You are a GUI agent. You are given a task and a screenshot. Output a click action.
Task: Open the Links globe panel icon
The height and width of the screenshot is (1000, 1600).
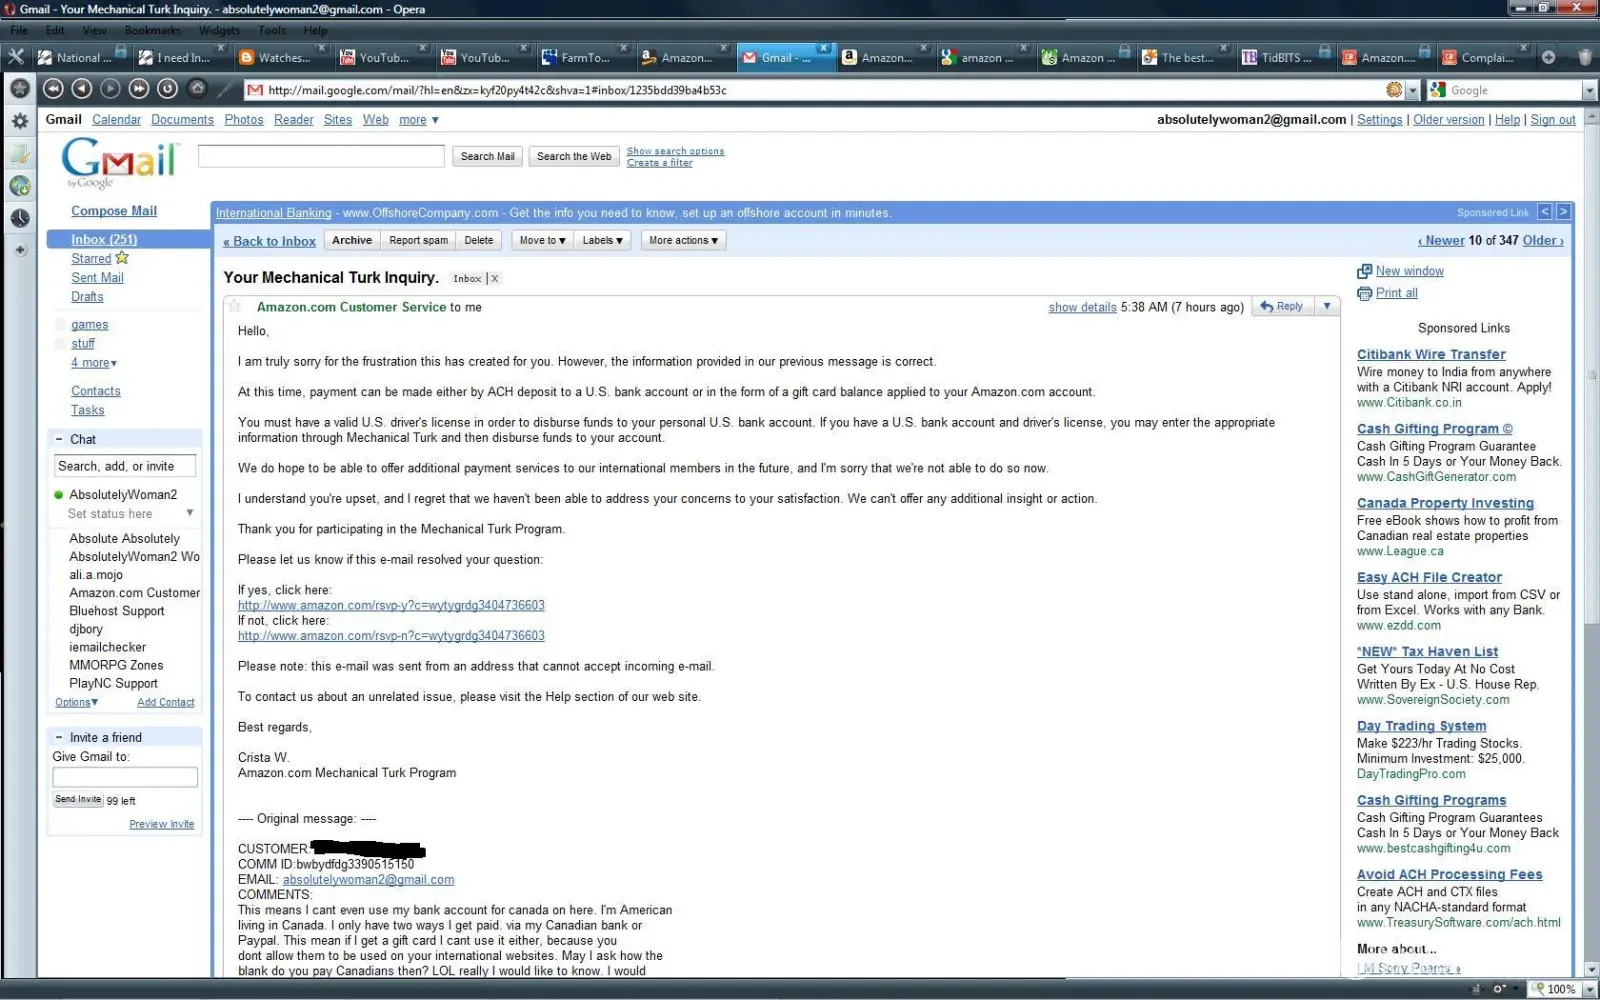[19, 186]
